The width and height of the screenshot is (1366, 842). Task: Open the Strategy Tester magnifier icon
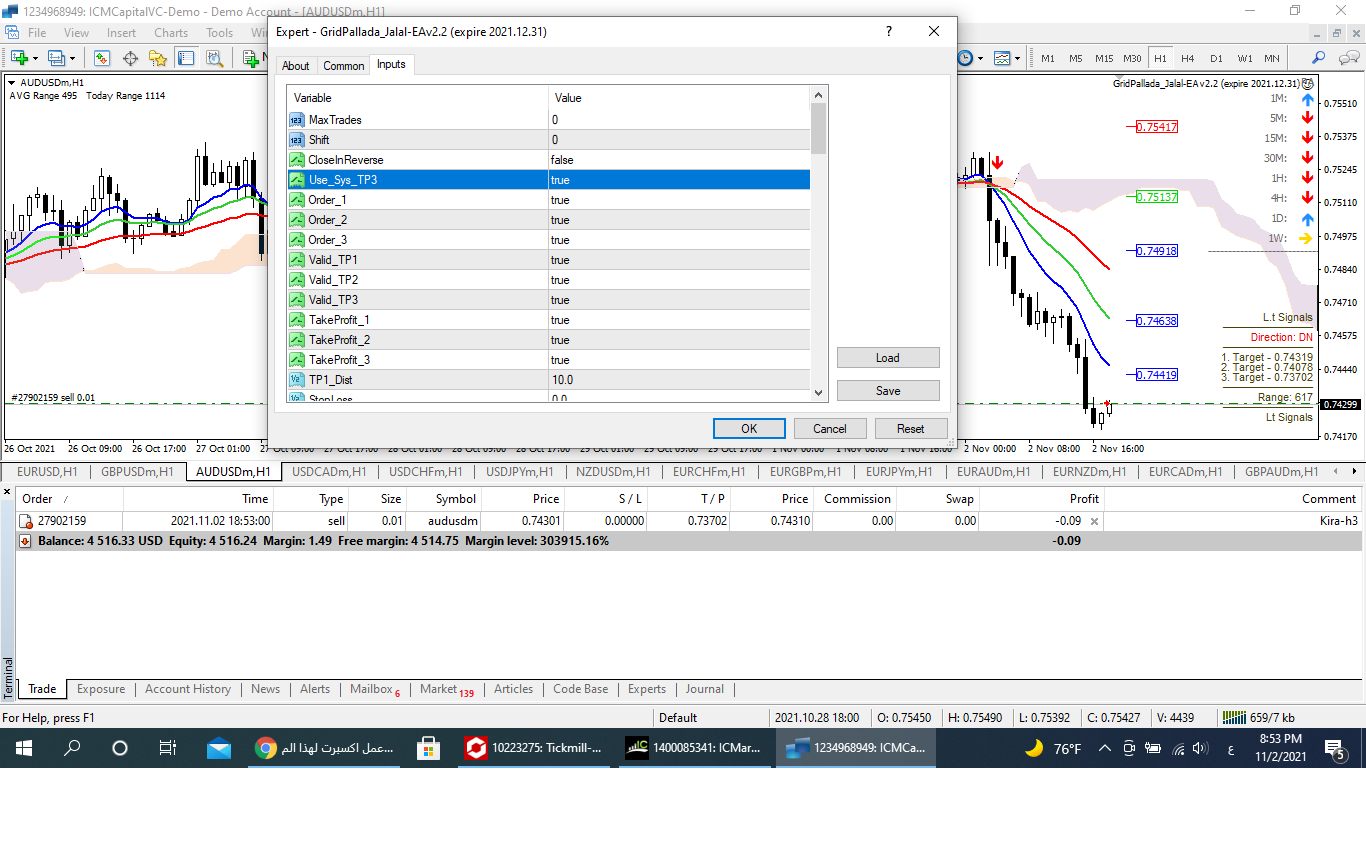click(214, 58)
